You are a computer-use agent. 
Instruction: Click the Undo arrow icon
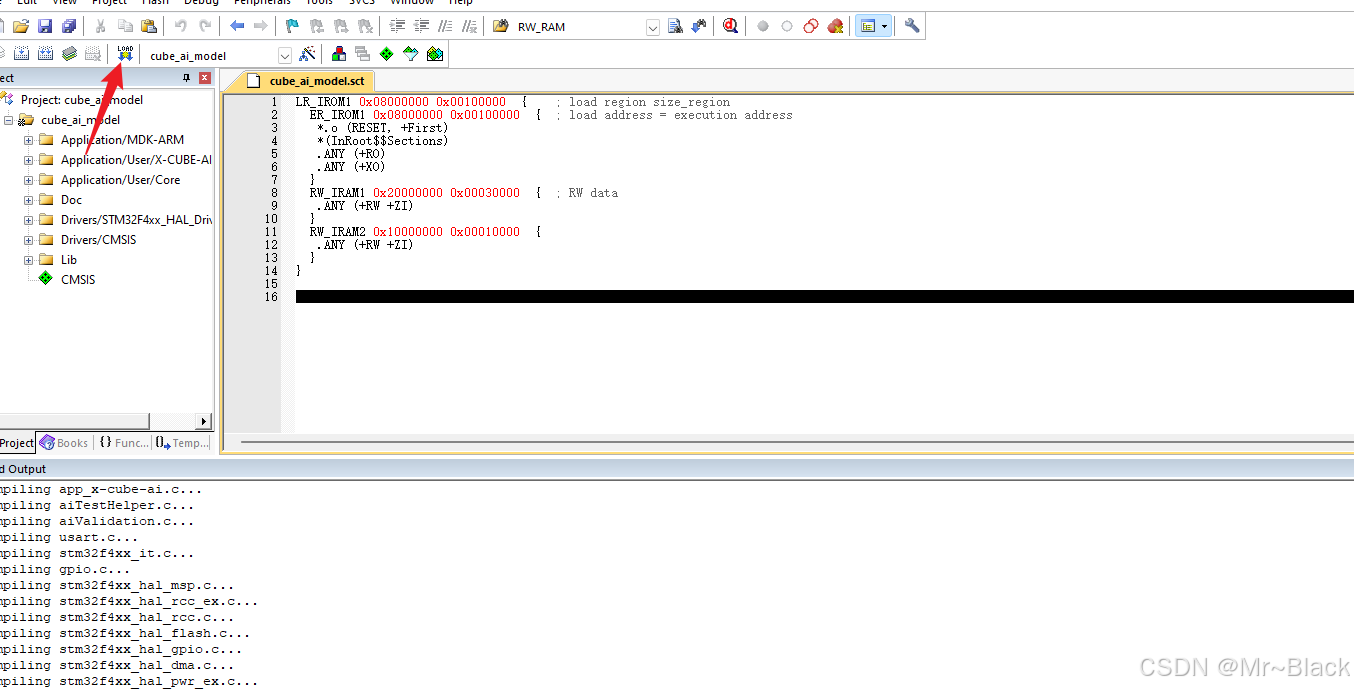click(181, 26)
